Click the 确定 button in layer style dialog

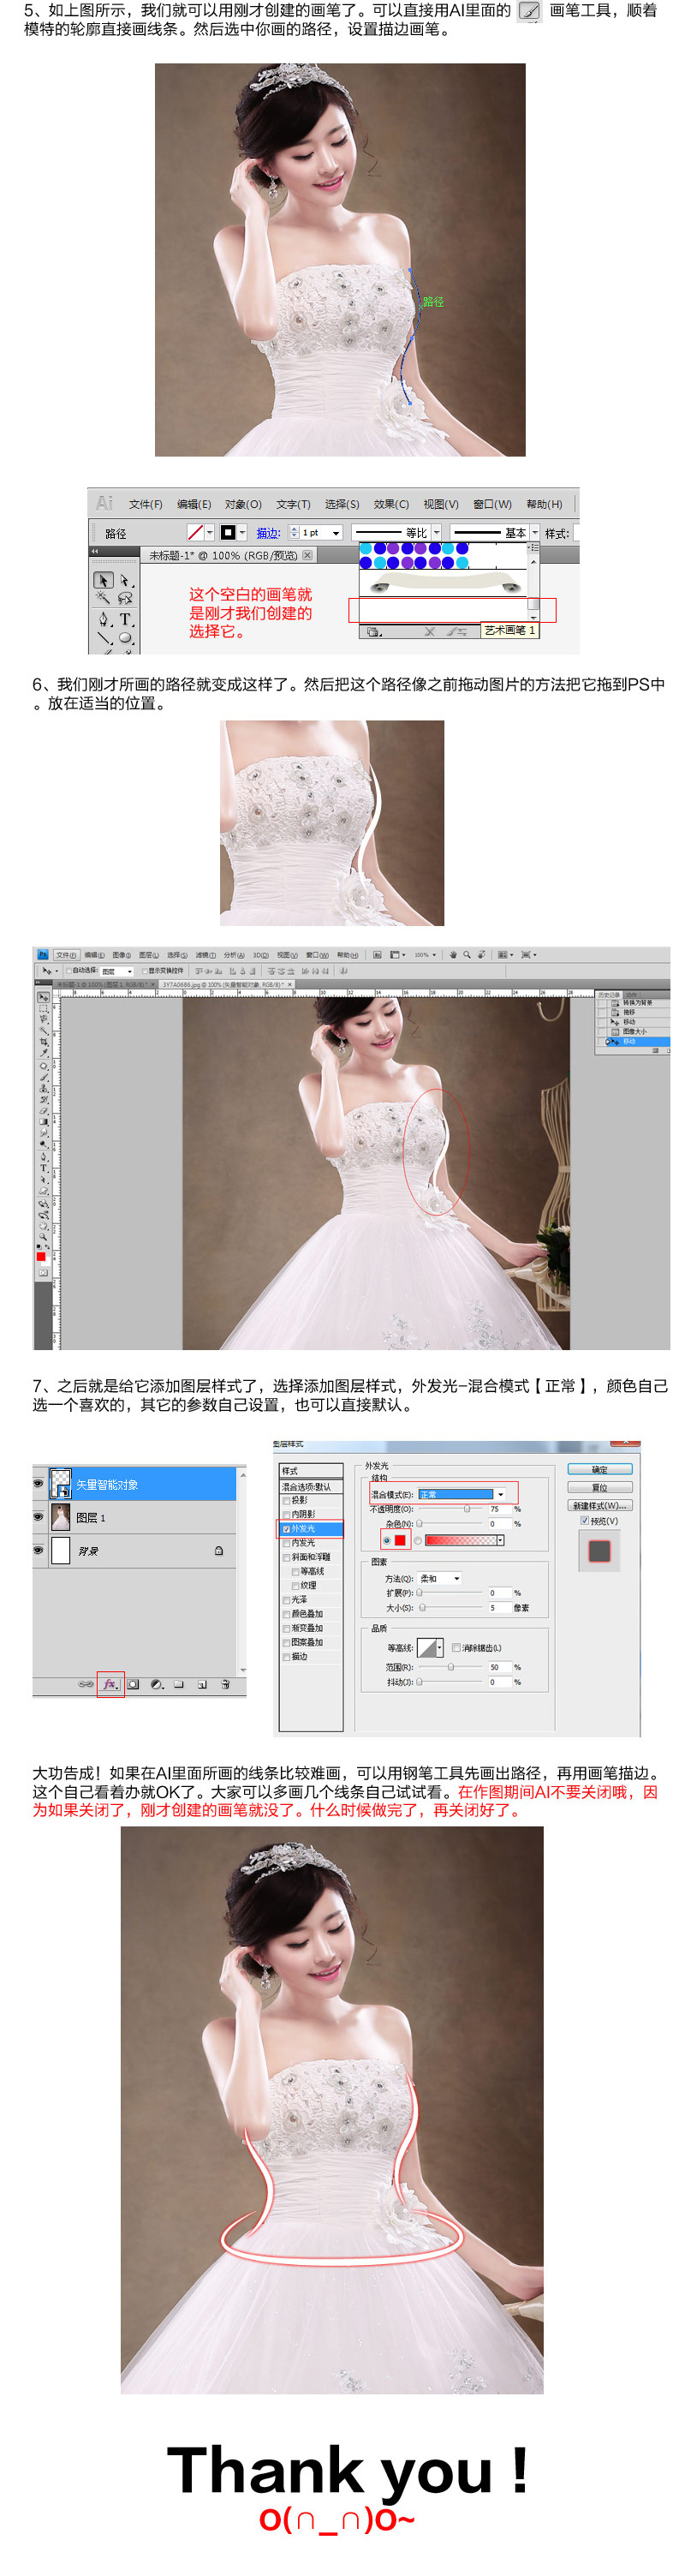[x=599, y=1469]
